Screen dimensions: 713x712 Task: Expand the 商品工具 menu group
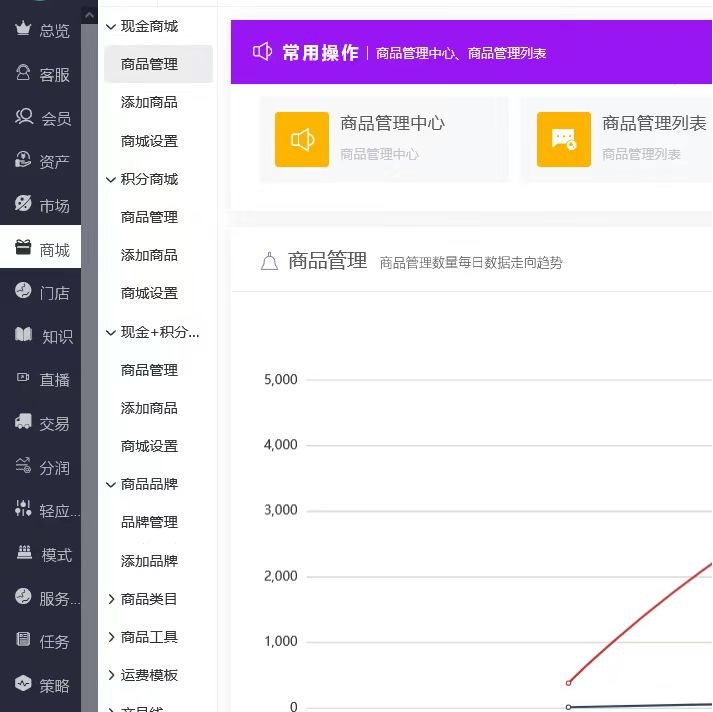(x=111, y=637)
